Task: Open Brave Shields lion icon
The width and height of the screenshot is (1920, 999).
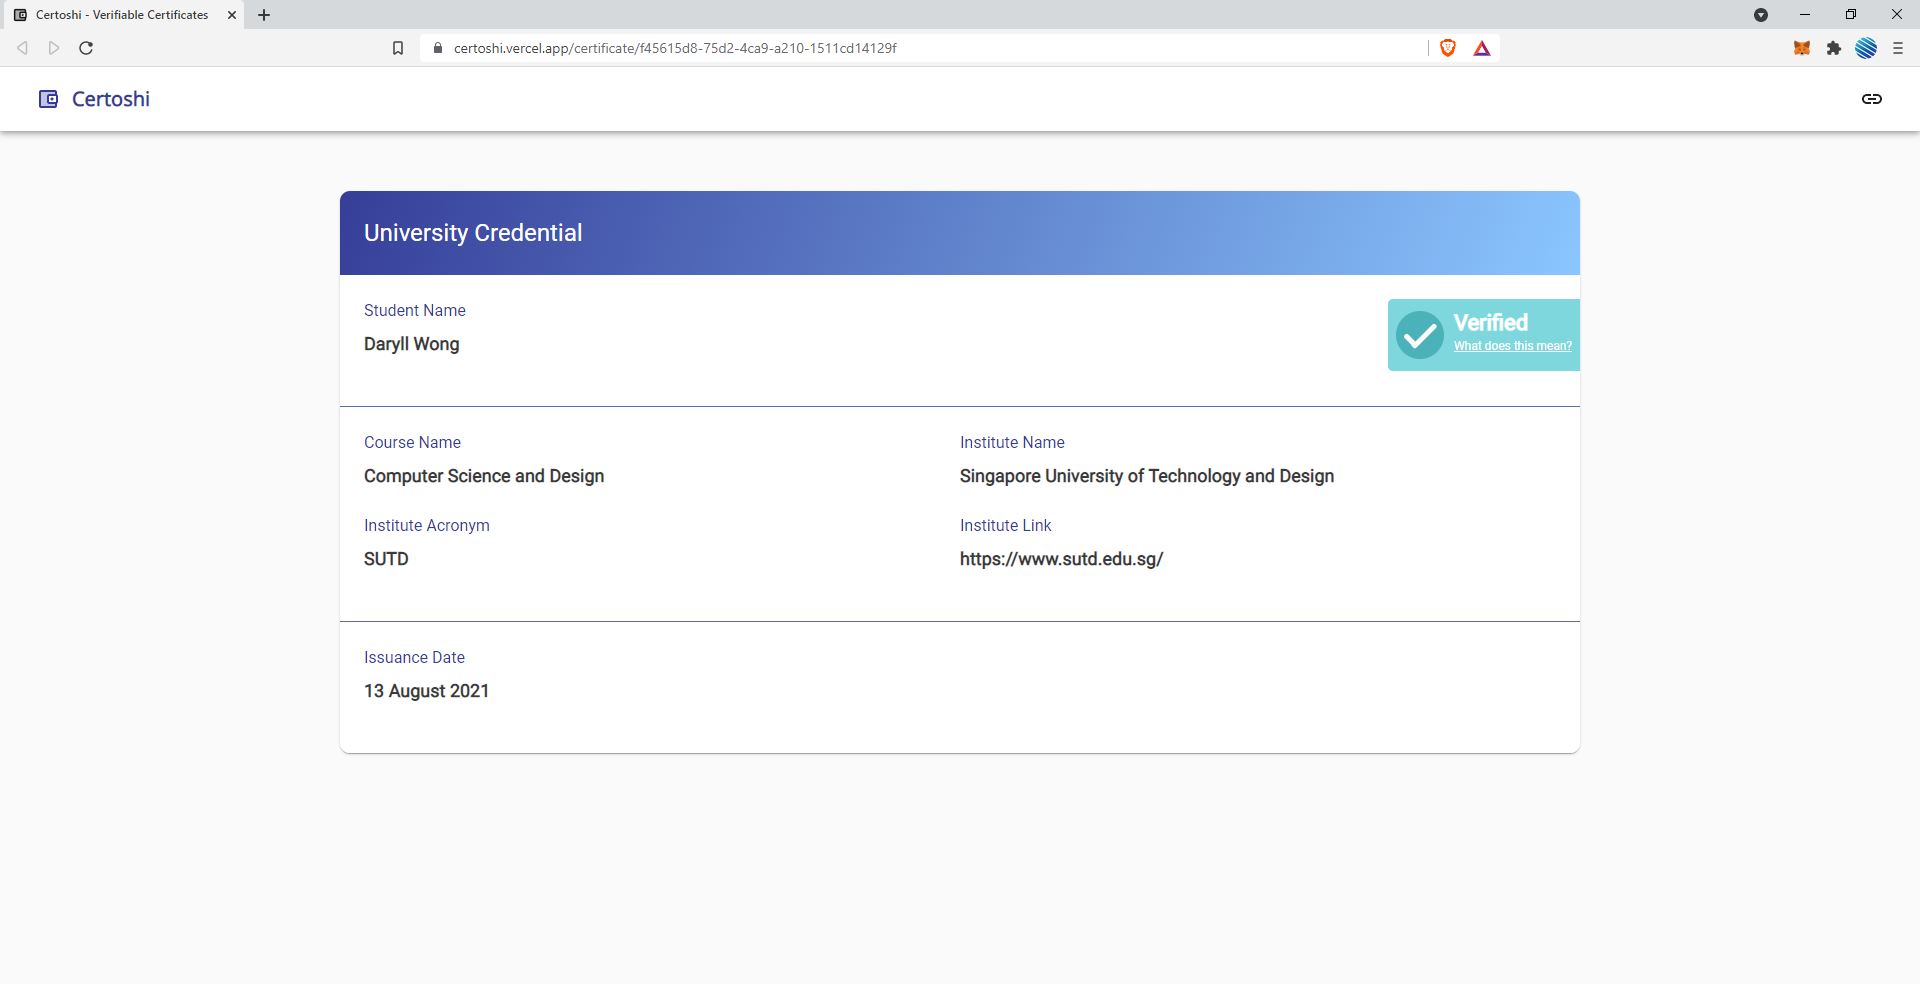Action: coord(1447,48)
